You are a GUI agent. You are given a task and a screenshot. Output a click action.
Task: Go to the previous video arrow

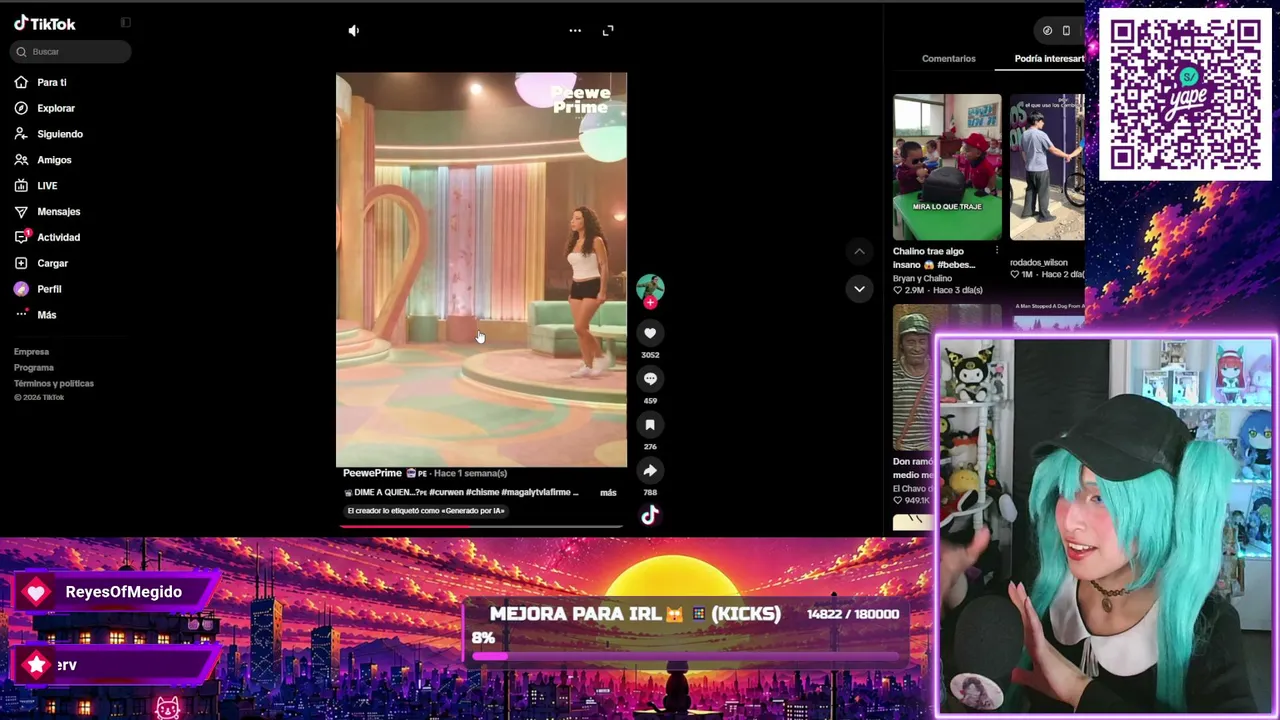pyautogui.click(x=859, y=251)
